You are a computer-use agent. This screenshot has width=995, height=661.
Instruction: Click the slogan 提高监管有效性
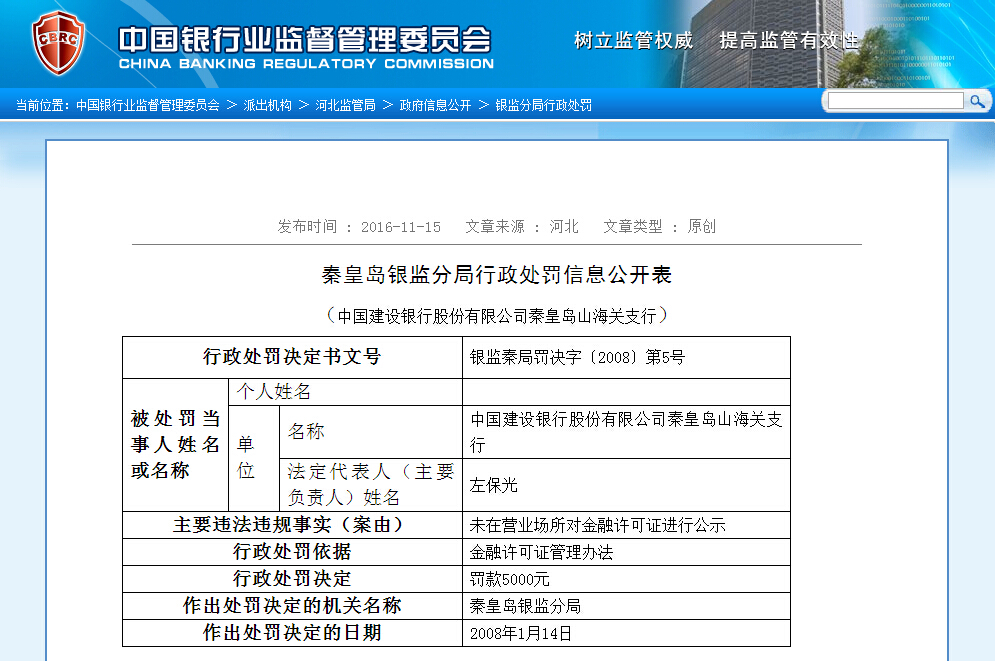pyautogui.click(x=789, y=41)
